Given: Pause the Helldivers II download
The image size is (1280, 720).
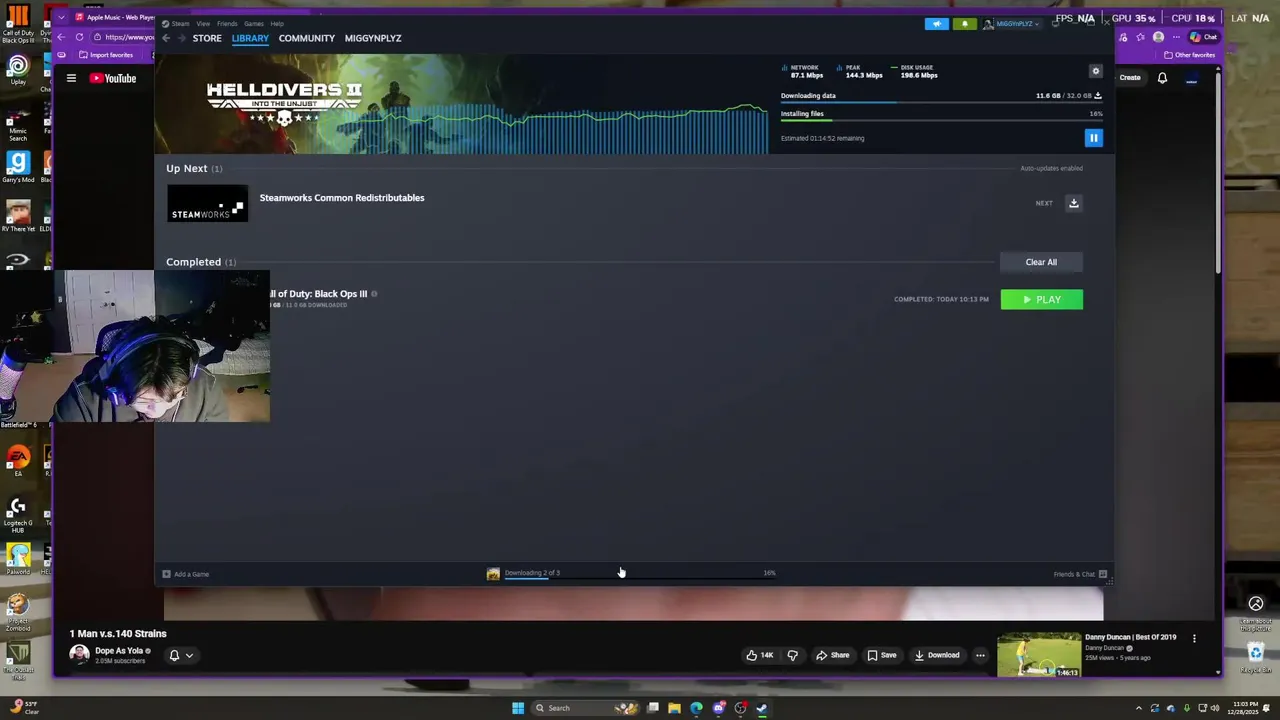Looking at the screenshot, I should point(1094,138).
